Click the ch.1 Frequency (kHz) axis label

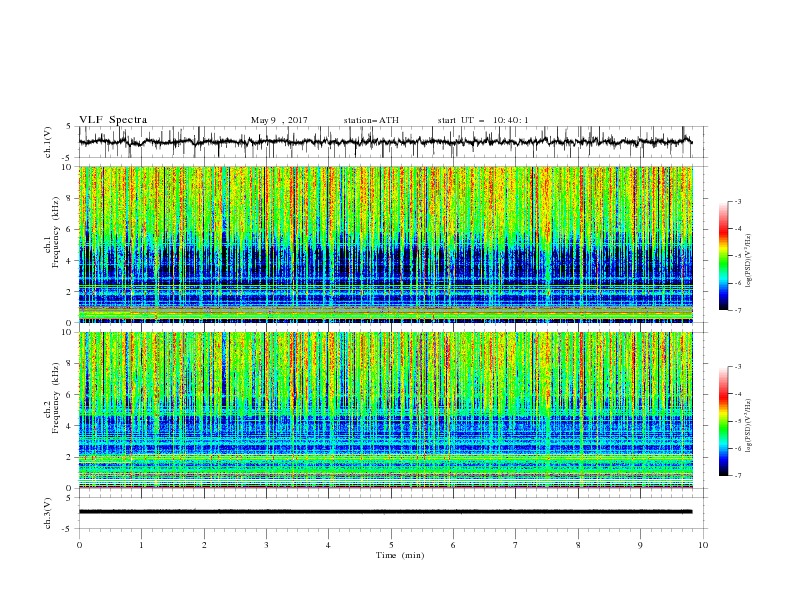(52, 230)
